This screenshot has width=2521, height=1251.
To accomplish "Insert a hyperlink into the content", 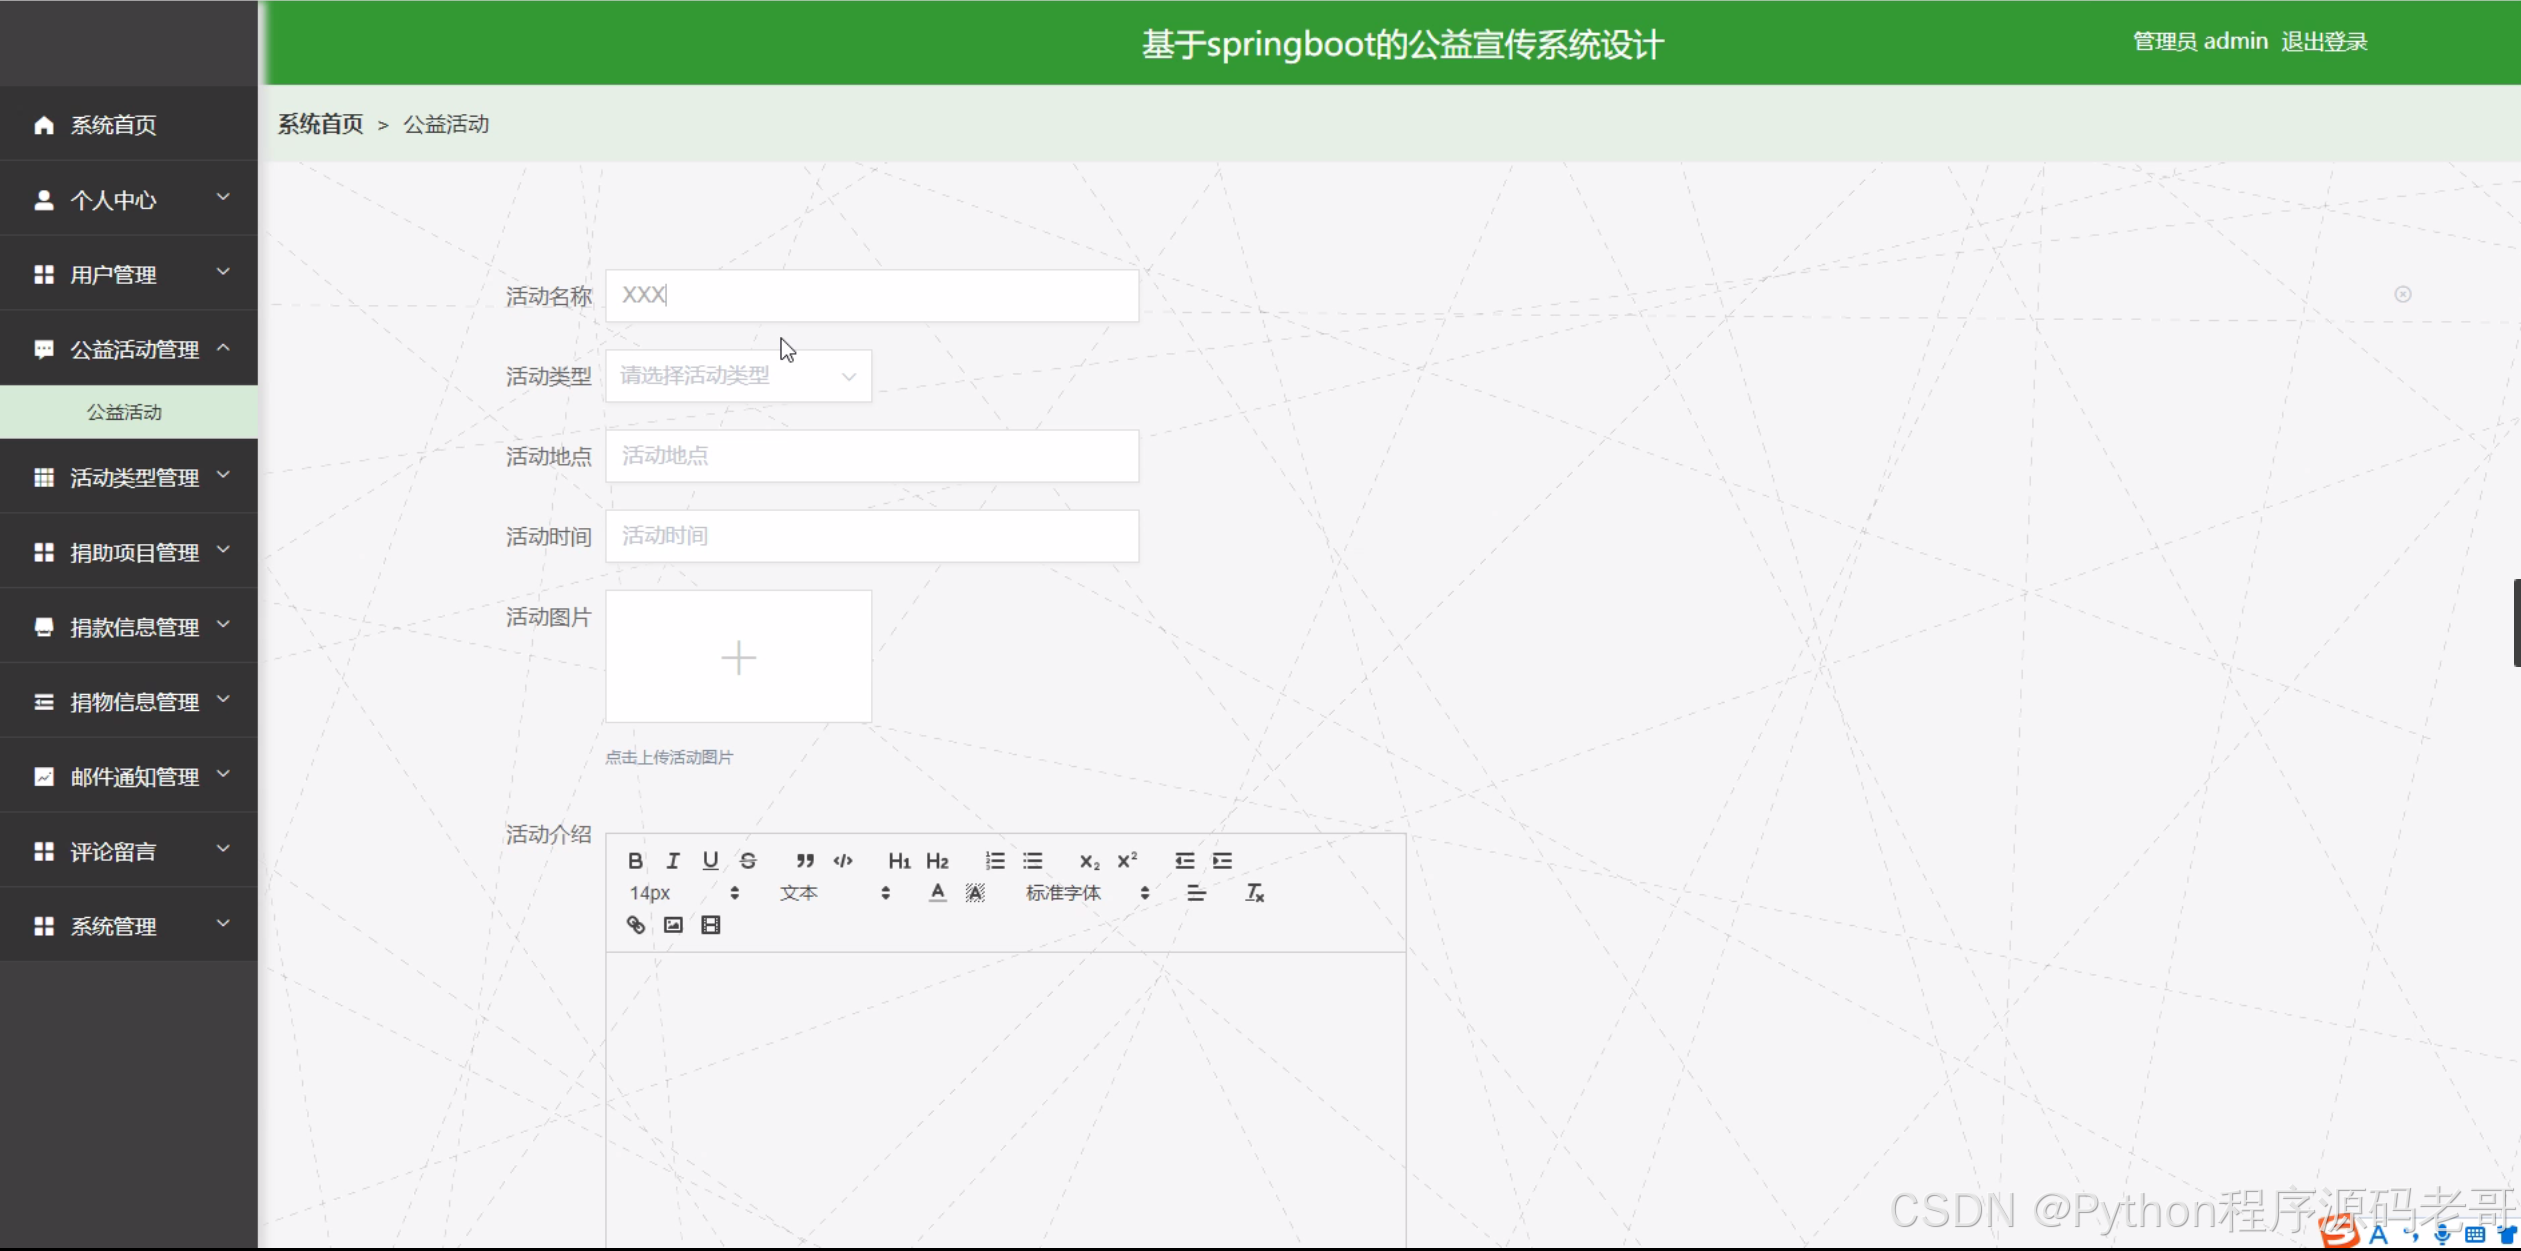I will tap(635, 925).
